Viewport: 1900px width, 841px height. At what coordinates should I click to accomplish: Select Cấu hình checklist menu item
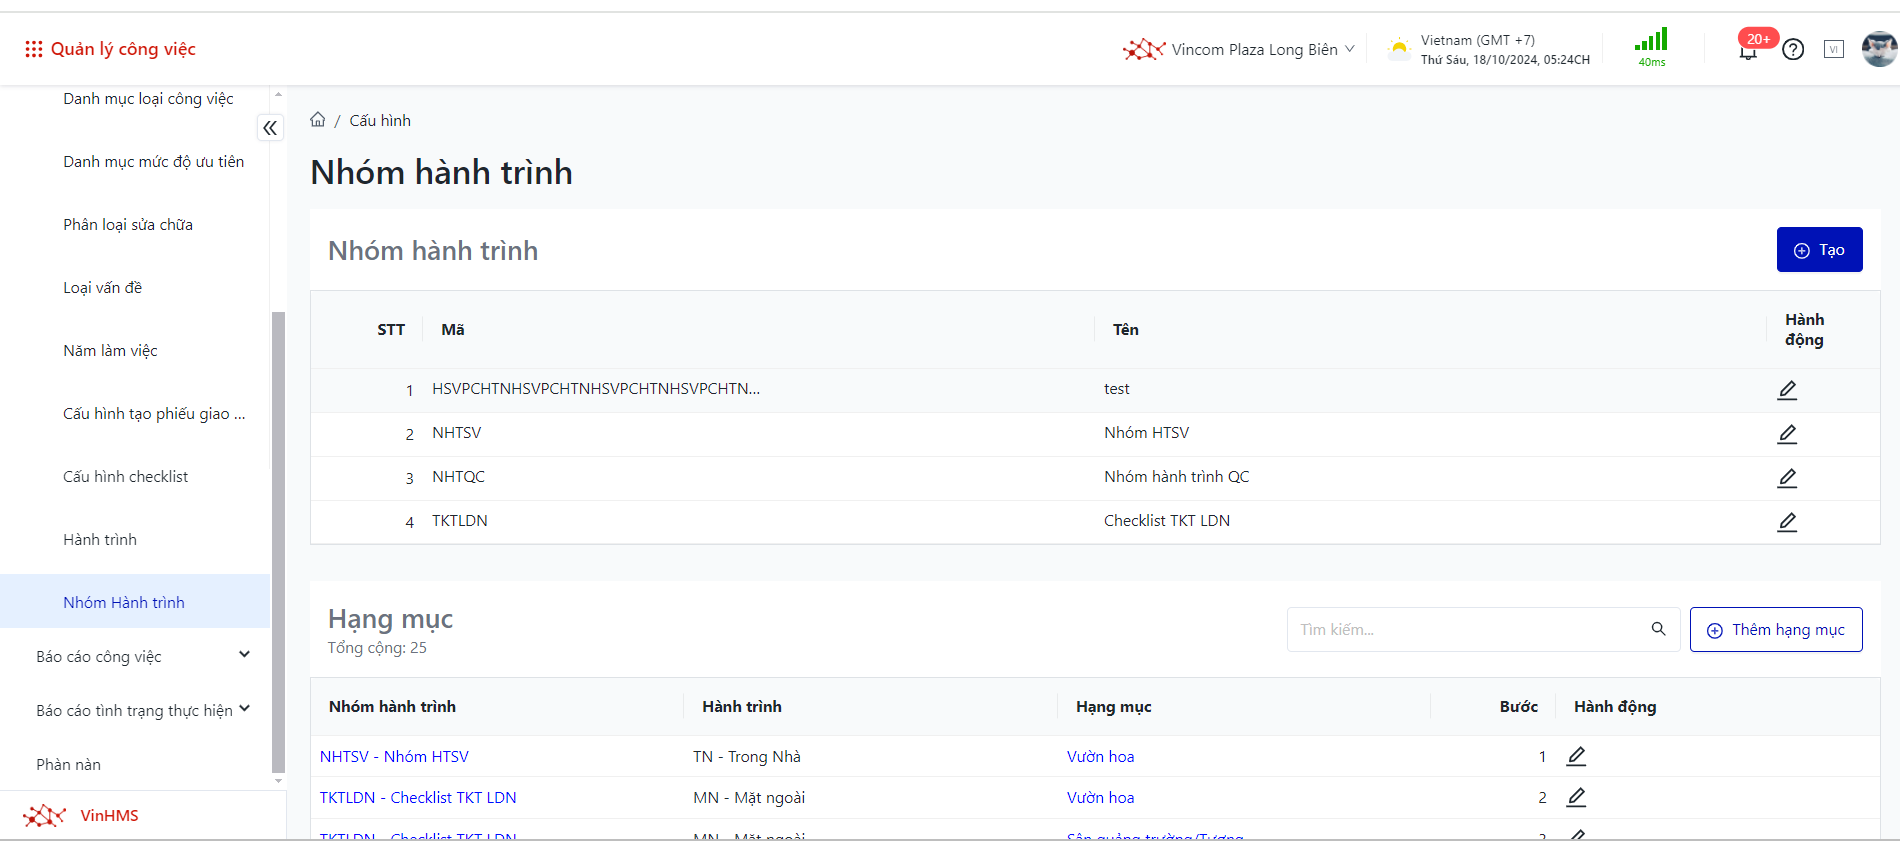tap(125, 477)
